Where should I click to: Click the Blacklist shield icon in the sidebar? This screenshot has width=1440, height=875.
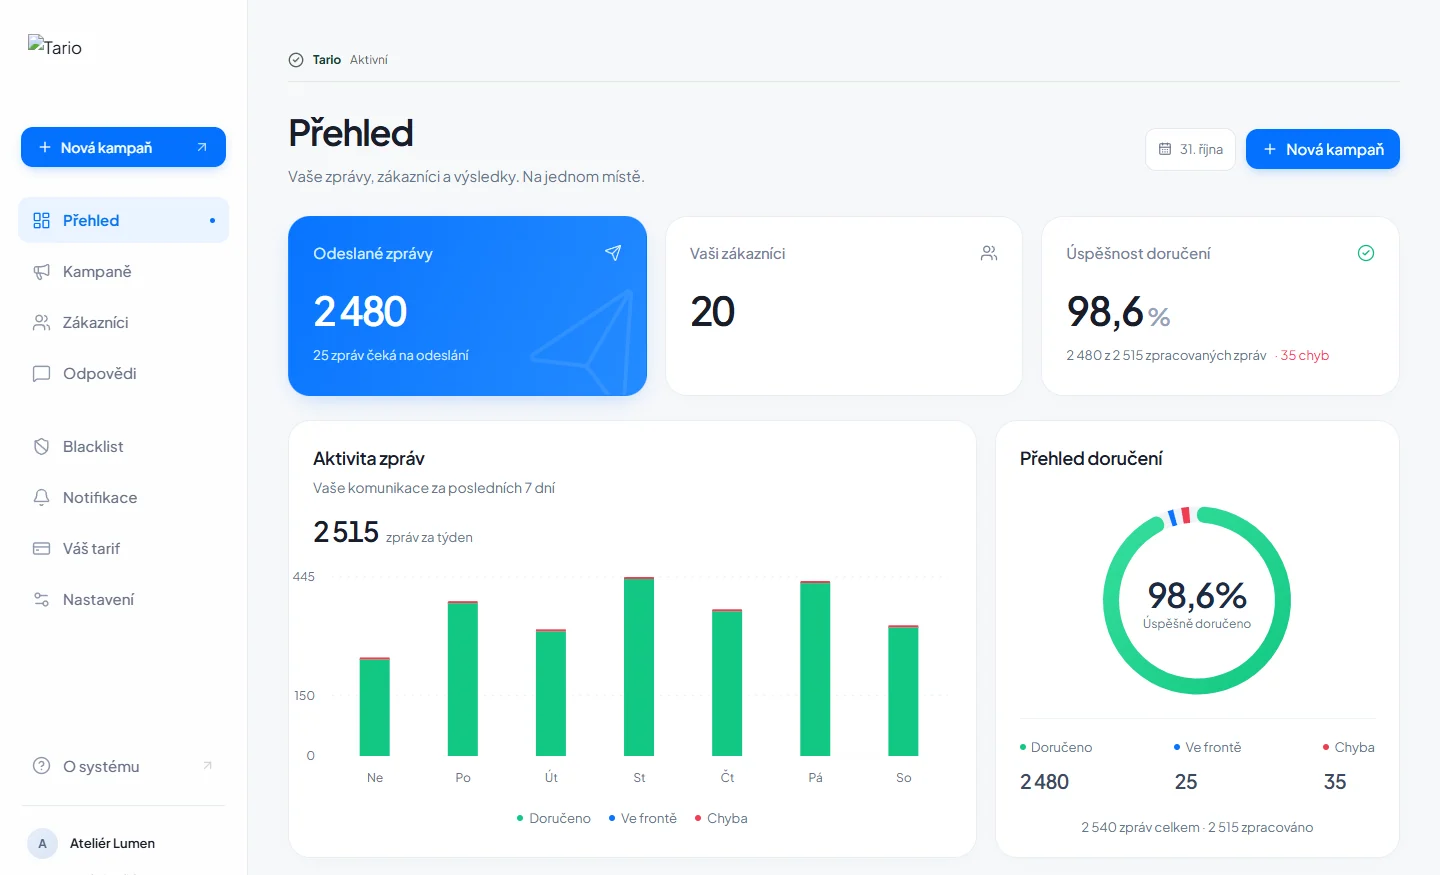[41, 446]
